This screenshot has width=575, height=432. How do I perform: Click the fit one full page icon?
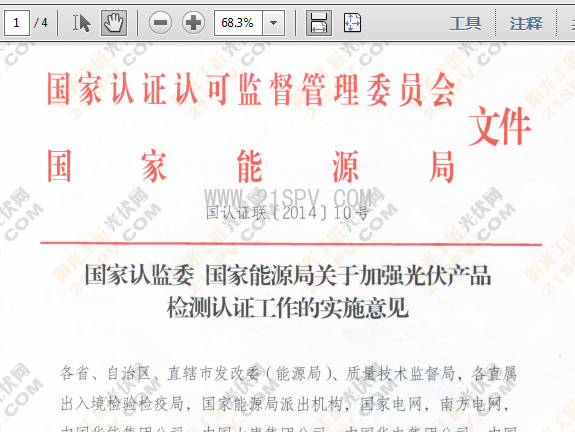pos(352,23)
